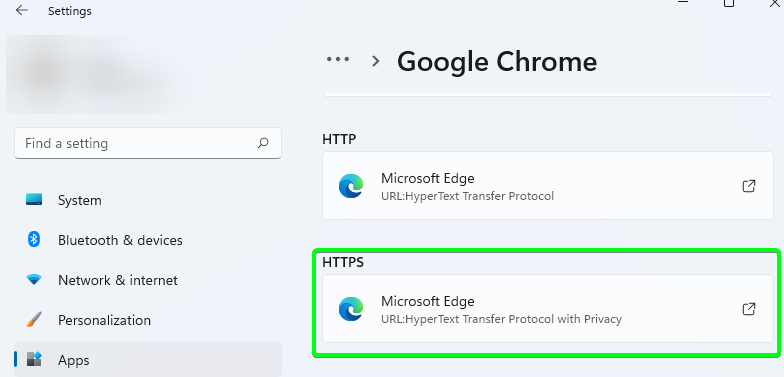Change HTTP default from Microsoft Edge
The height and width of the screenshot is (377, 784).
[548, 186]
